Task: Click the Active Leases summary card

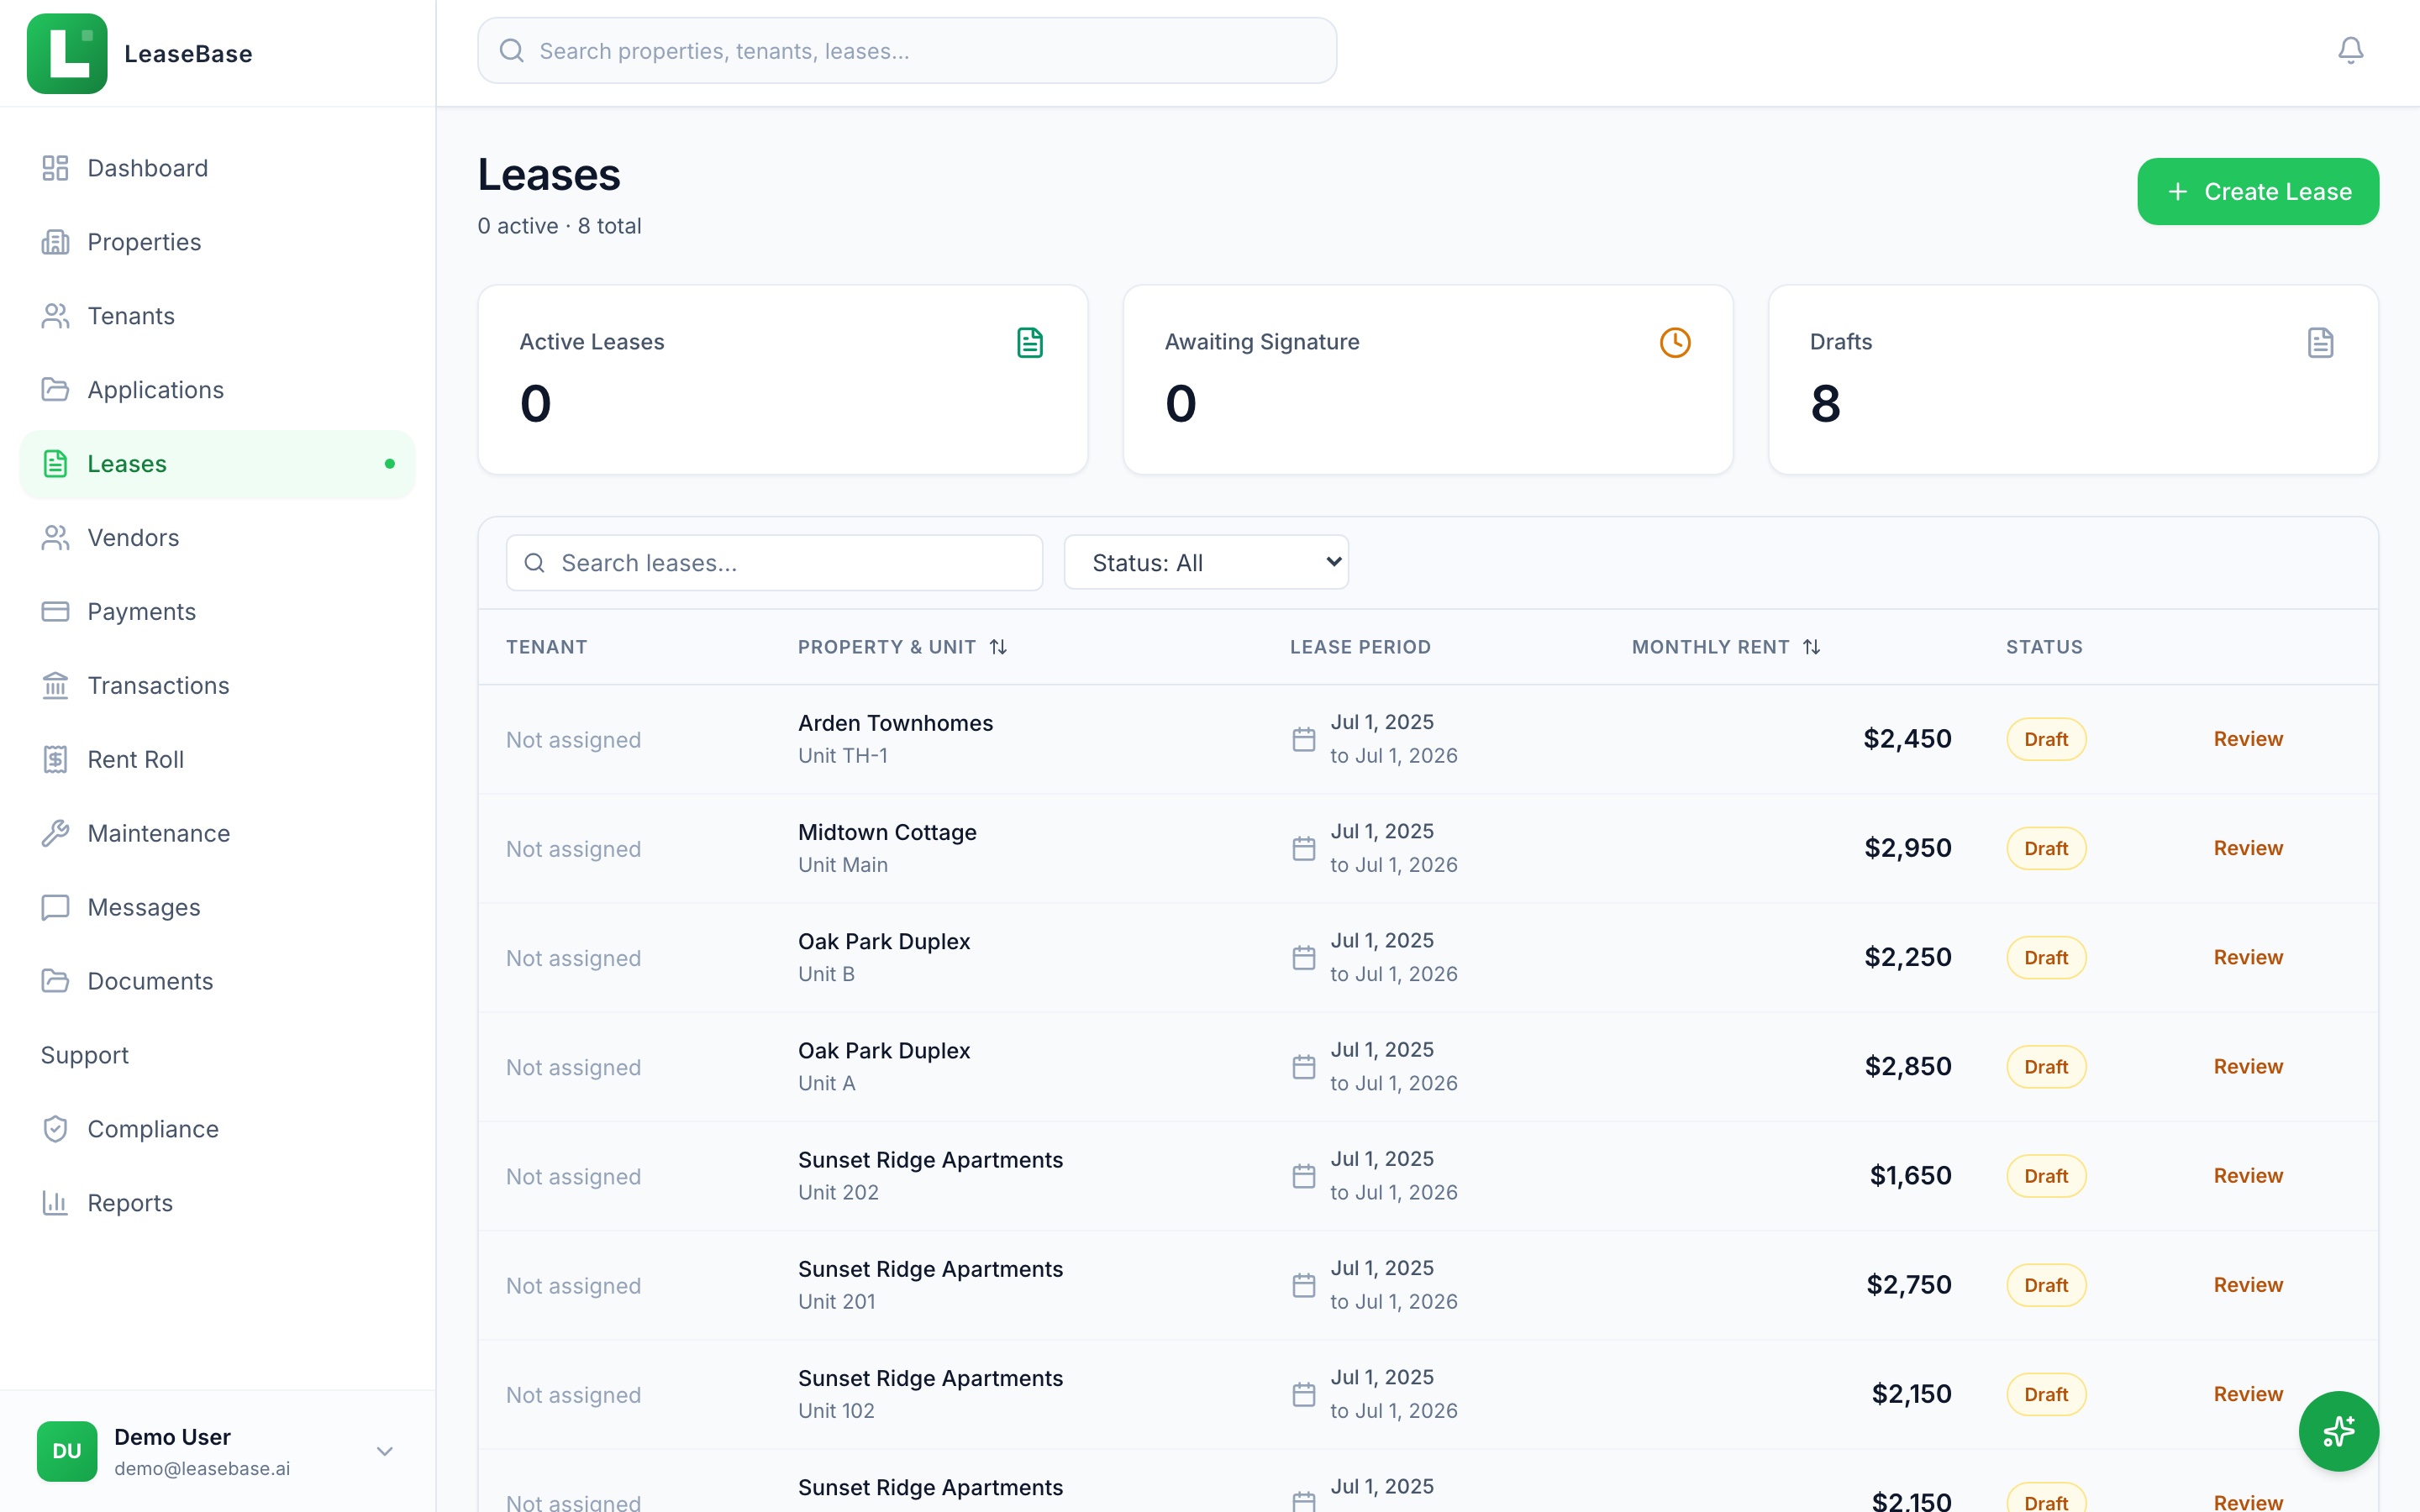Action: (783, 380)
